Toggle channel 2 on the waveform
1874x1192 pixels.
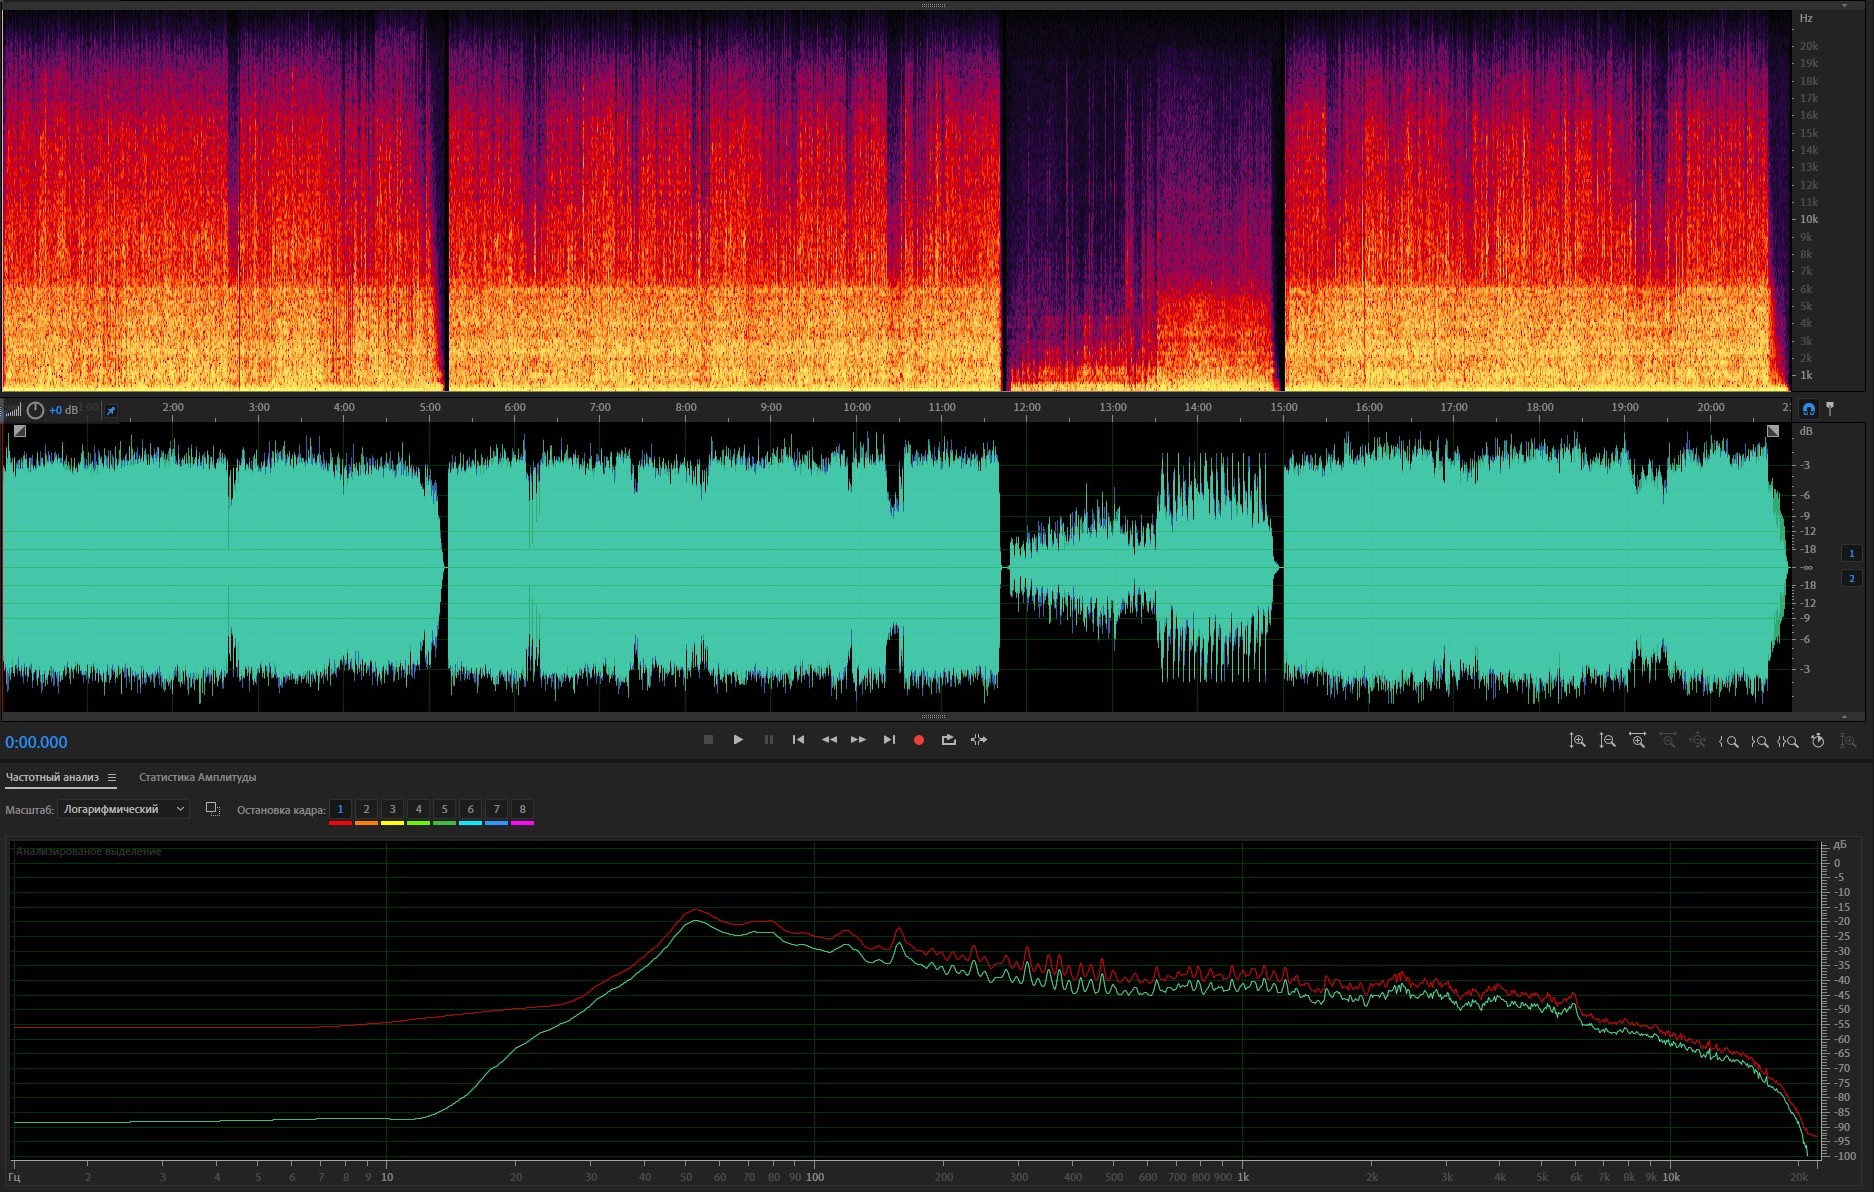[1851, 578]
